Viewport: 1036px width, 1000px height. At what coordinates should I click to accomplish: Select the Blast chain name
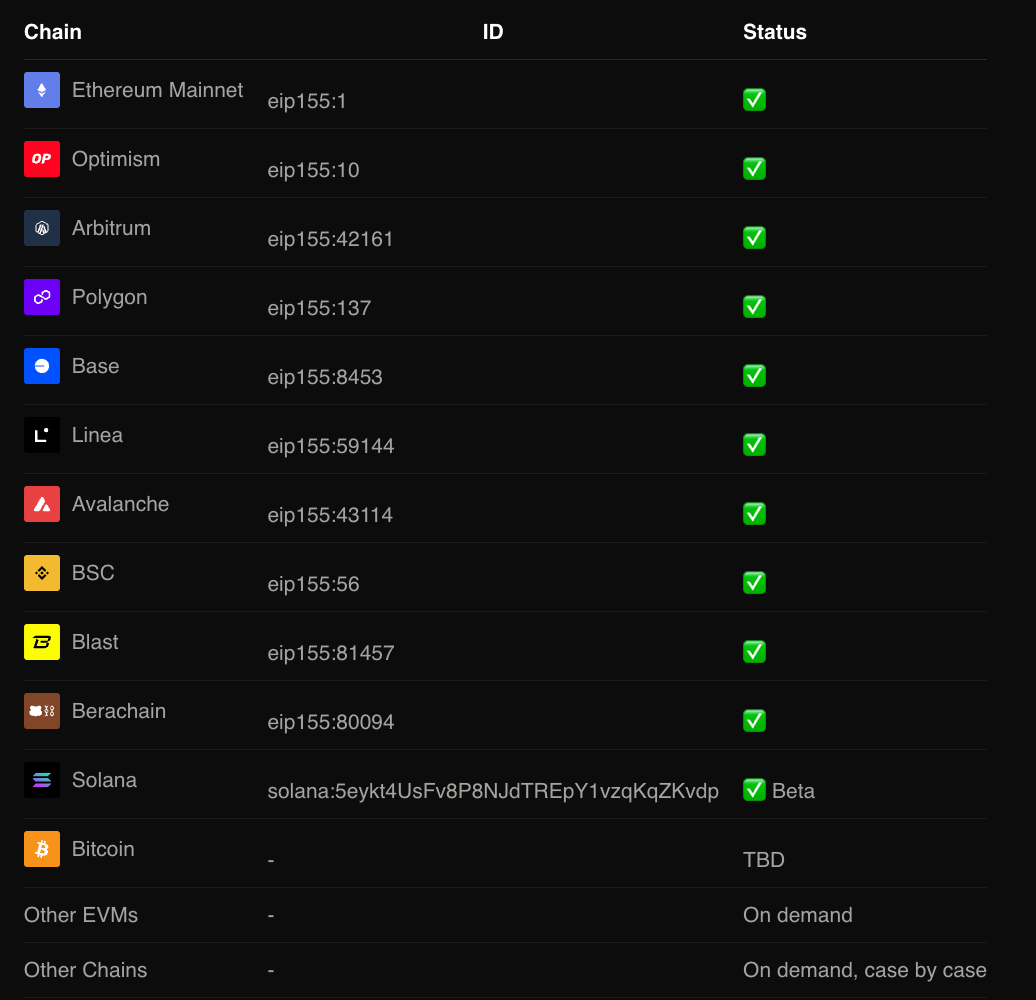(95, 642)
